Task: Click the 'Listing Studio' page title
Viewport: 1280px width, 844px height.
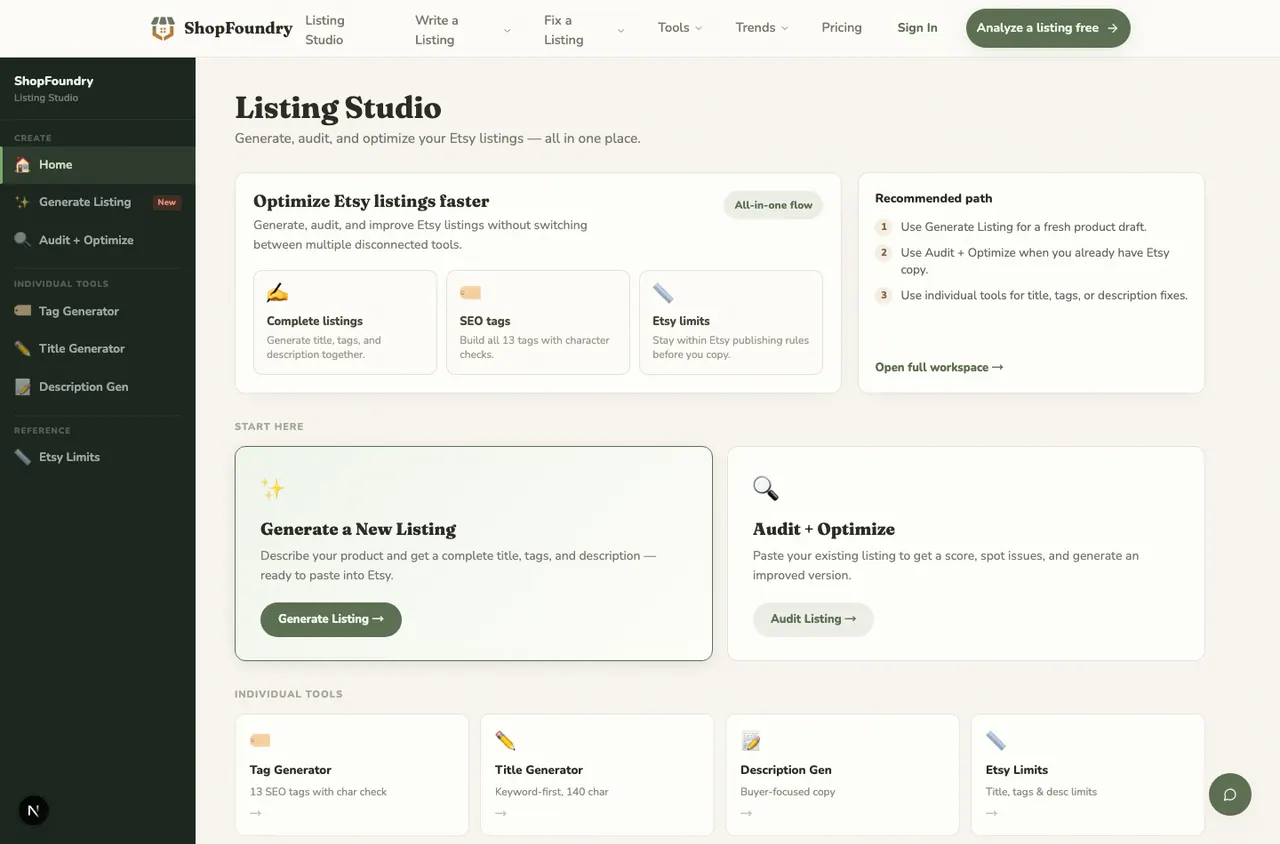Action: [338, 107]
